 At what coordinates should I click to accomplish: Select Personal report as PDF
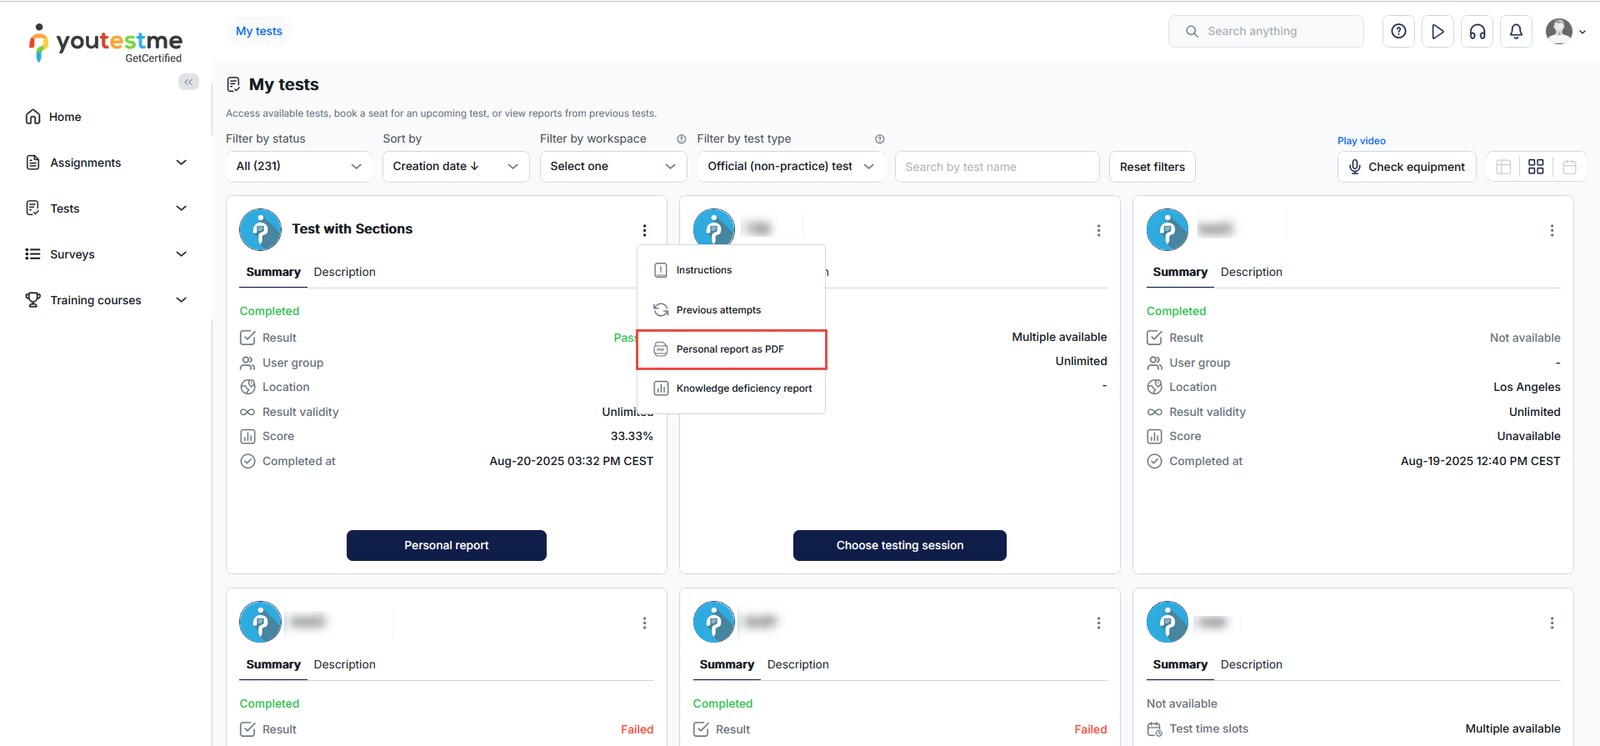[x=731, y=349]
